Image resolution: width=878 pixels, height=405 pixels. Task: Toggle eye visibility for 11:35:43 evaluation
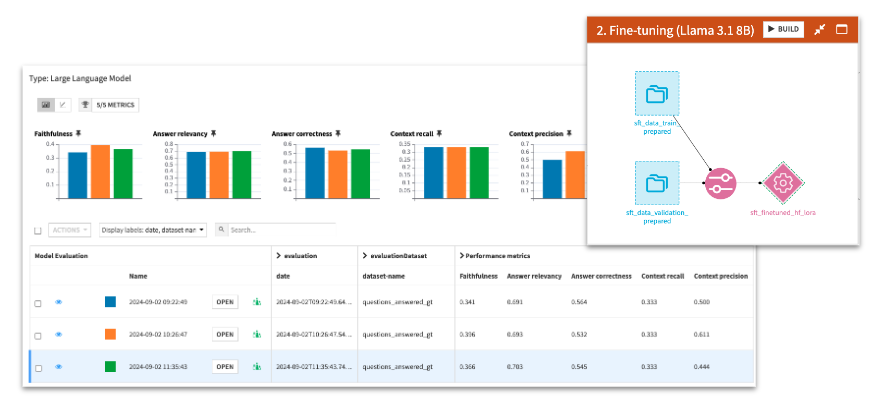tap(58, 367)
